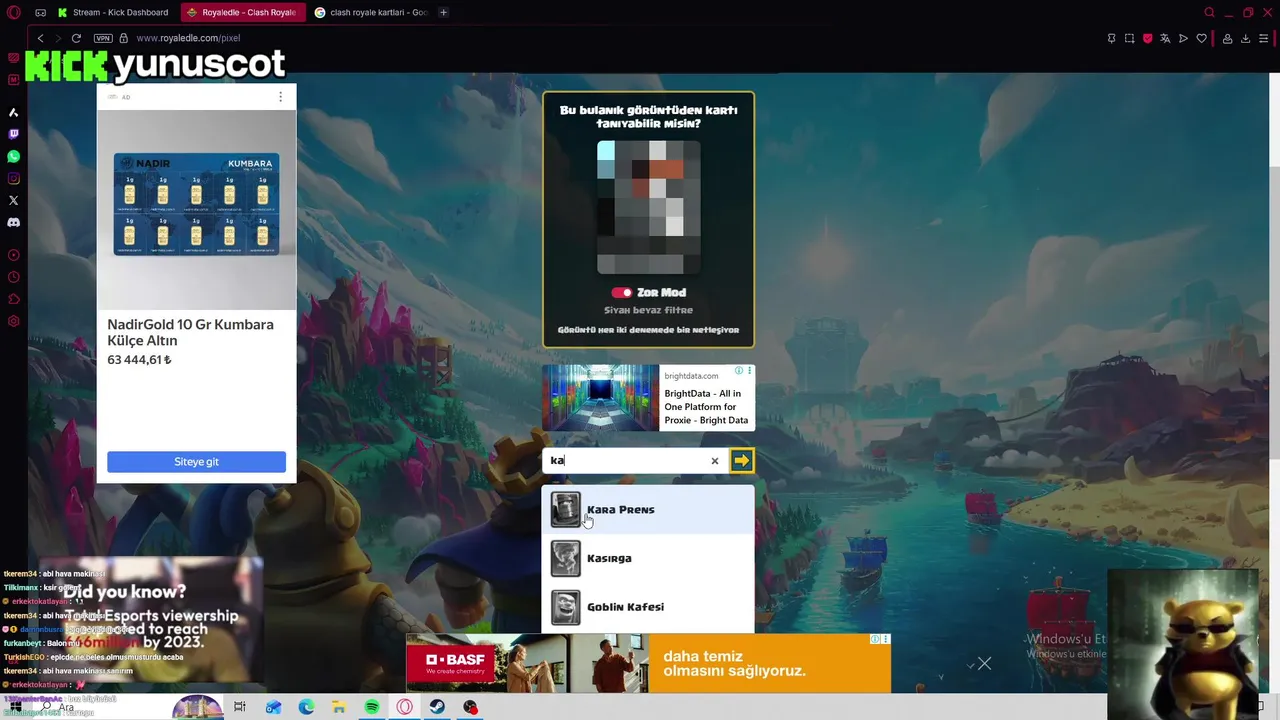Select Kara Prens suggestion
Screen dimensions: 1280x720
[648, 510]
